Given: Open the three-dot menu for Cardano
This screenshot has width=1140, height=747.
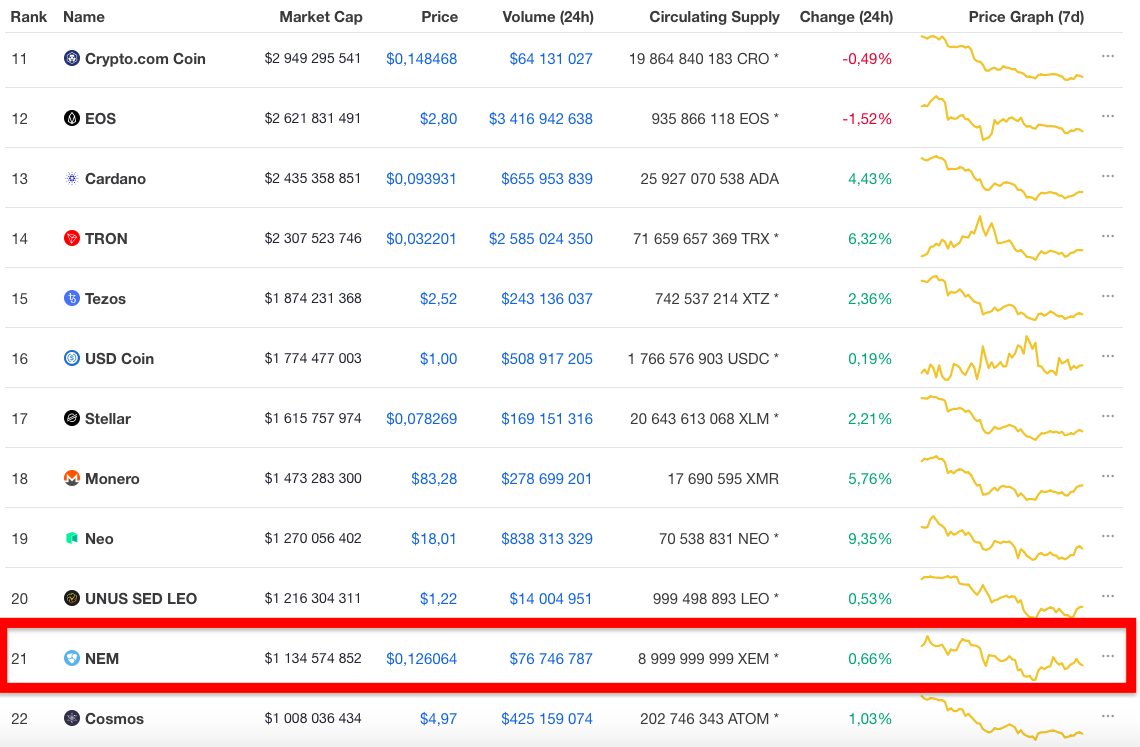Looking at the screenshot, I should click(x=1107, y=176).
